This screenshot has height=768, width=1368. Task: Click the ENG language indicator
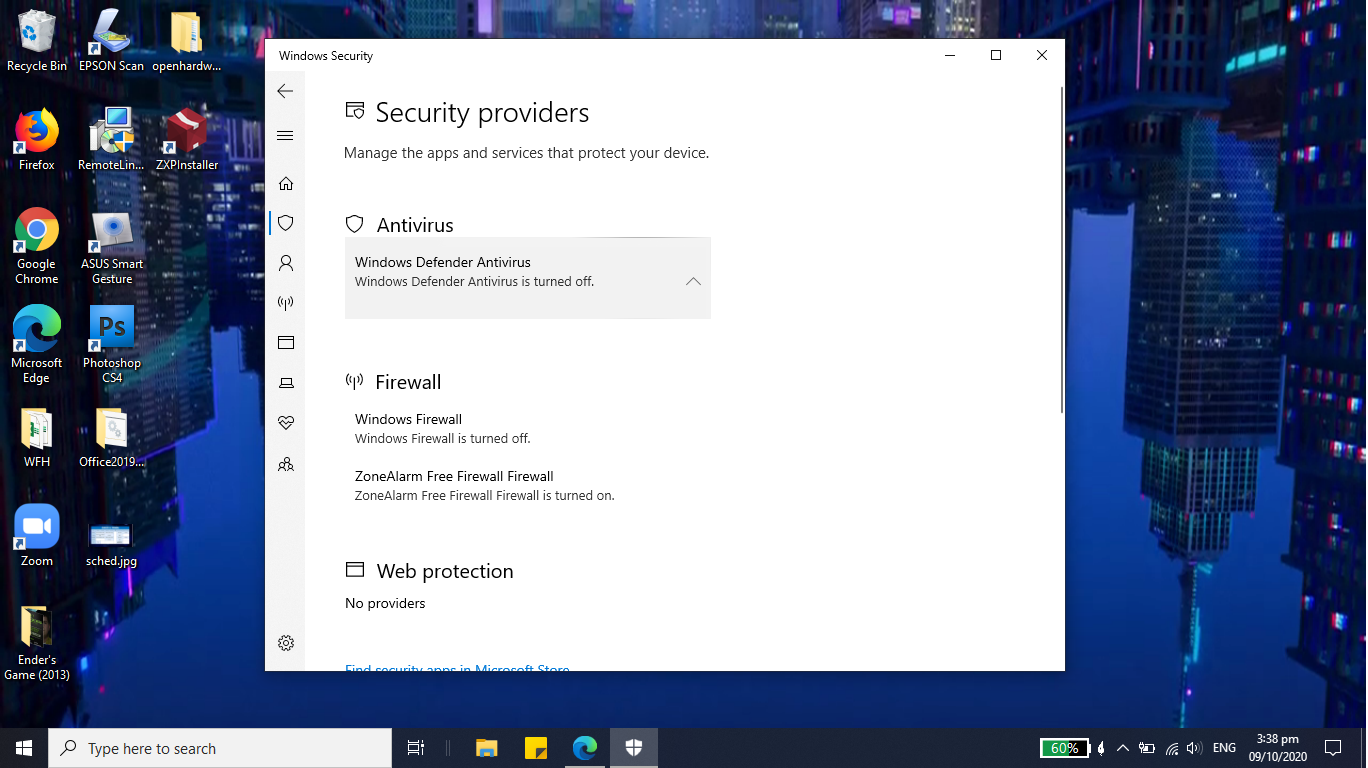click(1224, 748)
